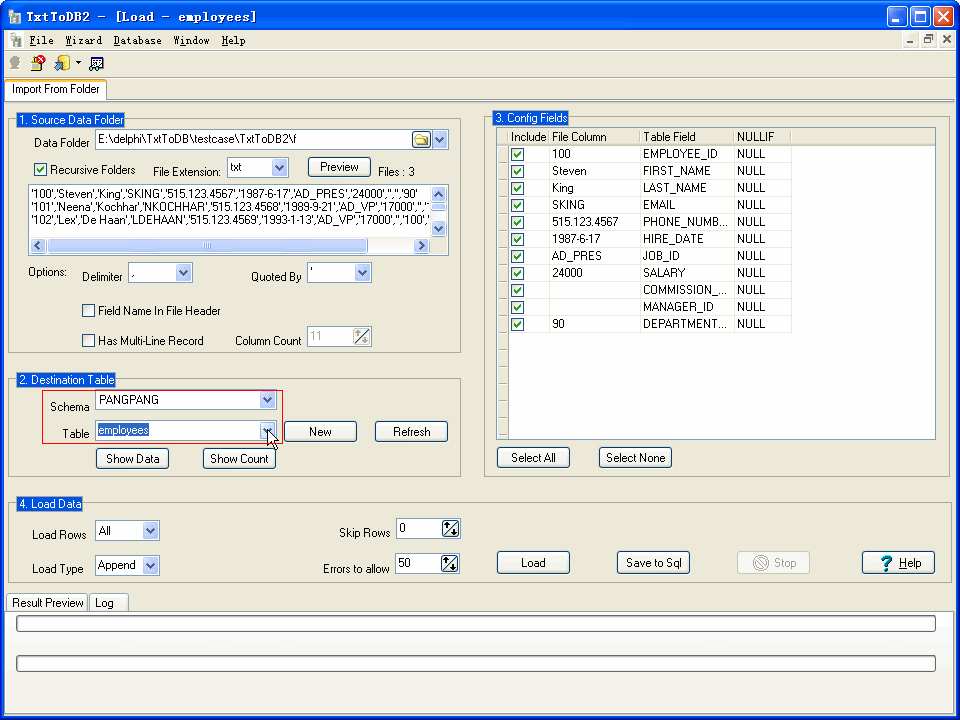Screen dimensions: 960x720
Task: Uncheck Include for EMPLOYEE_ID row
Action: (517, 154)
